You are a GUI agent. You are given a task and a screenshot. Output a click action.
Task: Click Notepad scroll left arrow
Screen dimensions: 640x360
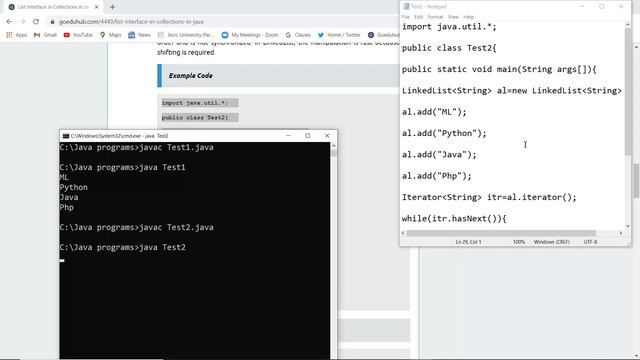[x=403, y=233]
